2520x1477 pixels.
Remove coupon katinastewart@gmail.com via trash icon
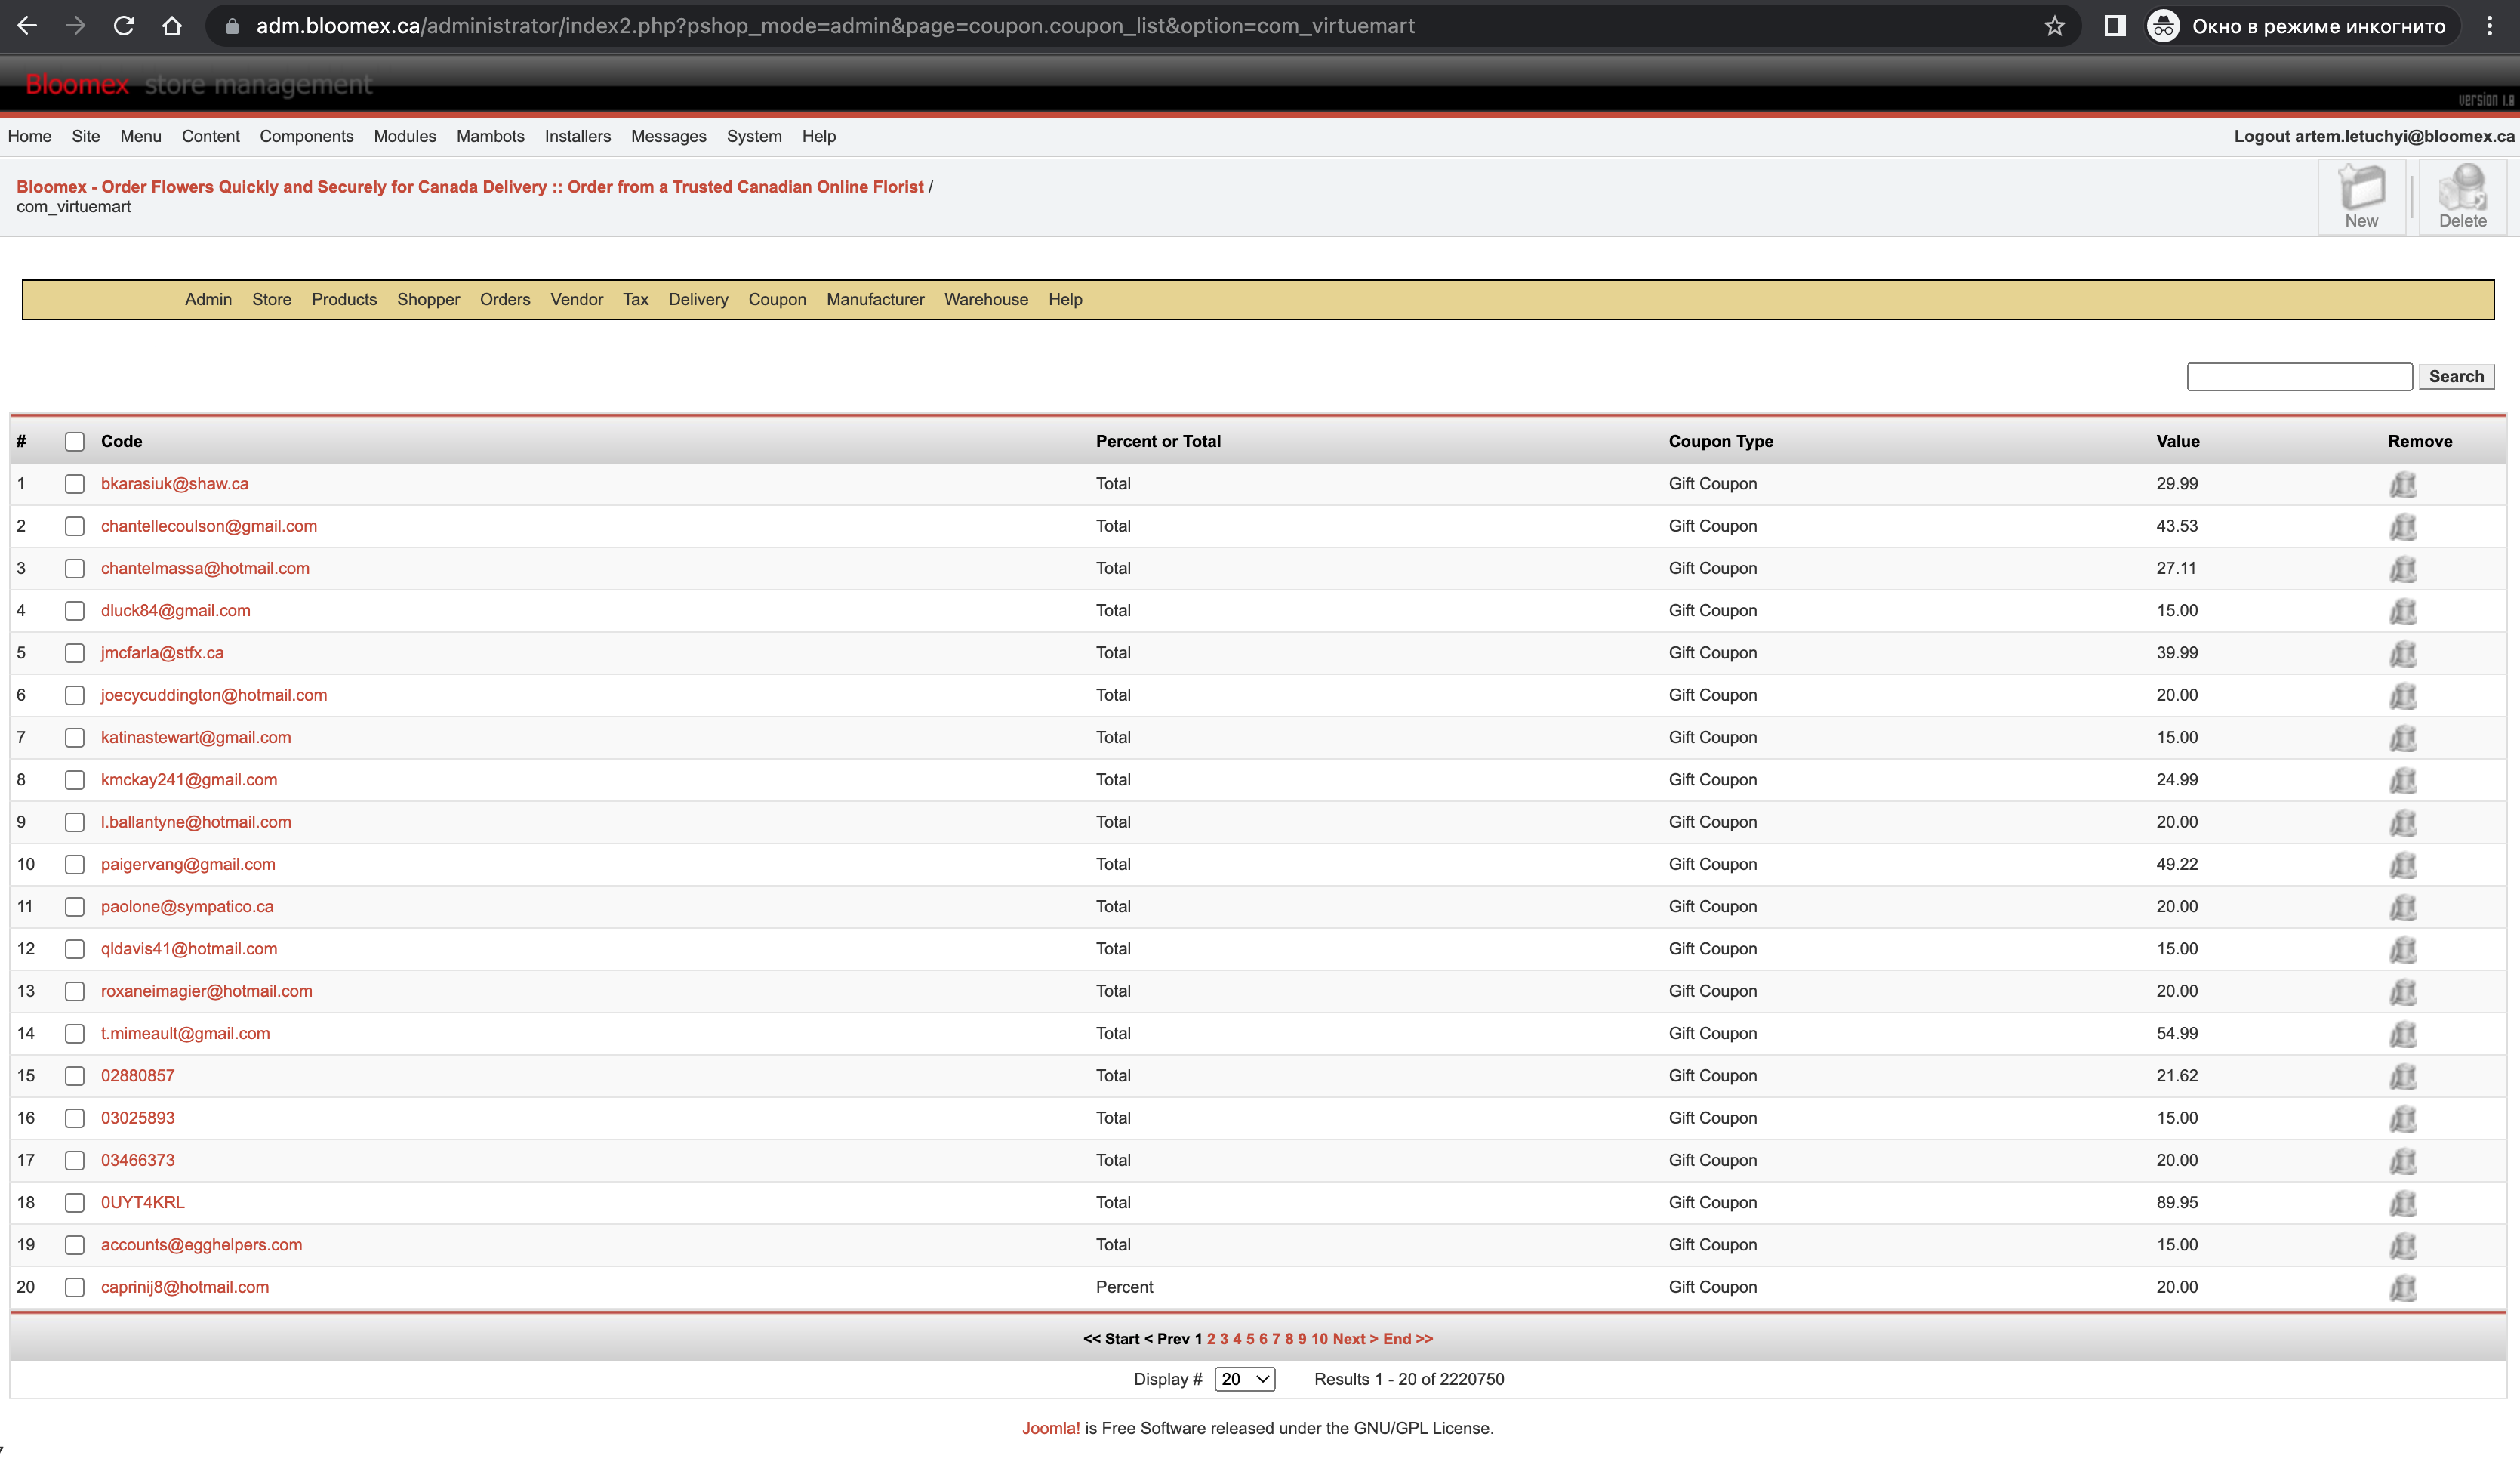(x=2403, y=739)
